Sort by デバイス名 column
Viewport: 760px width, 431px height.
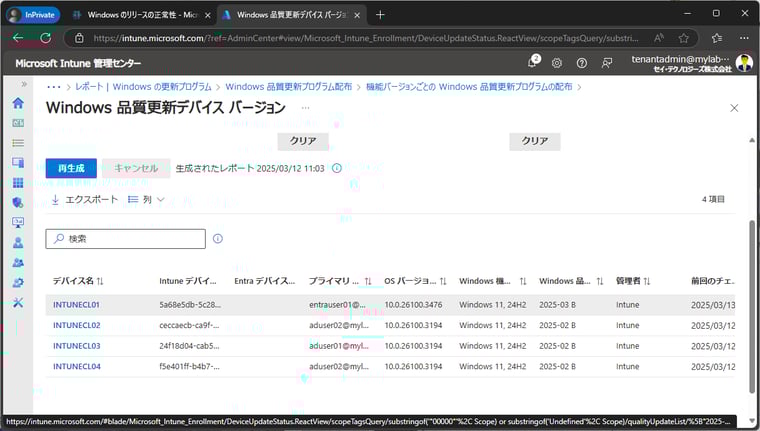pyautogui.click(x=78, y=281)
